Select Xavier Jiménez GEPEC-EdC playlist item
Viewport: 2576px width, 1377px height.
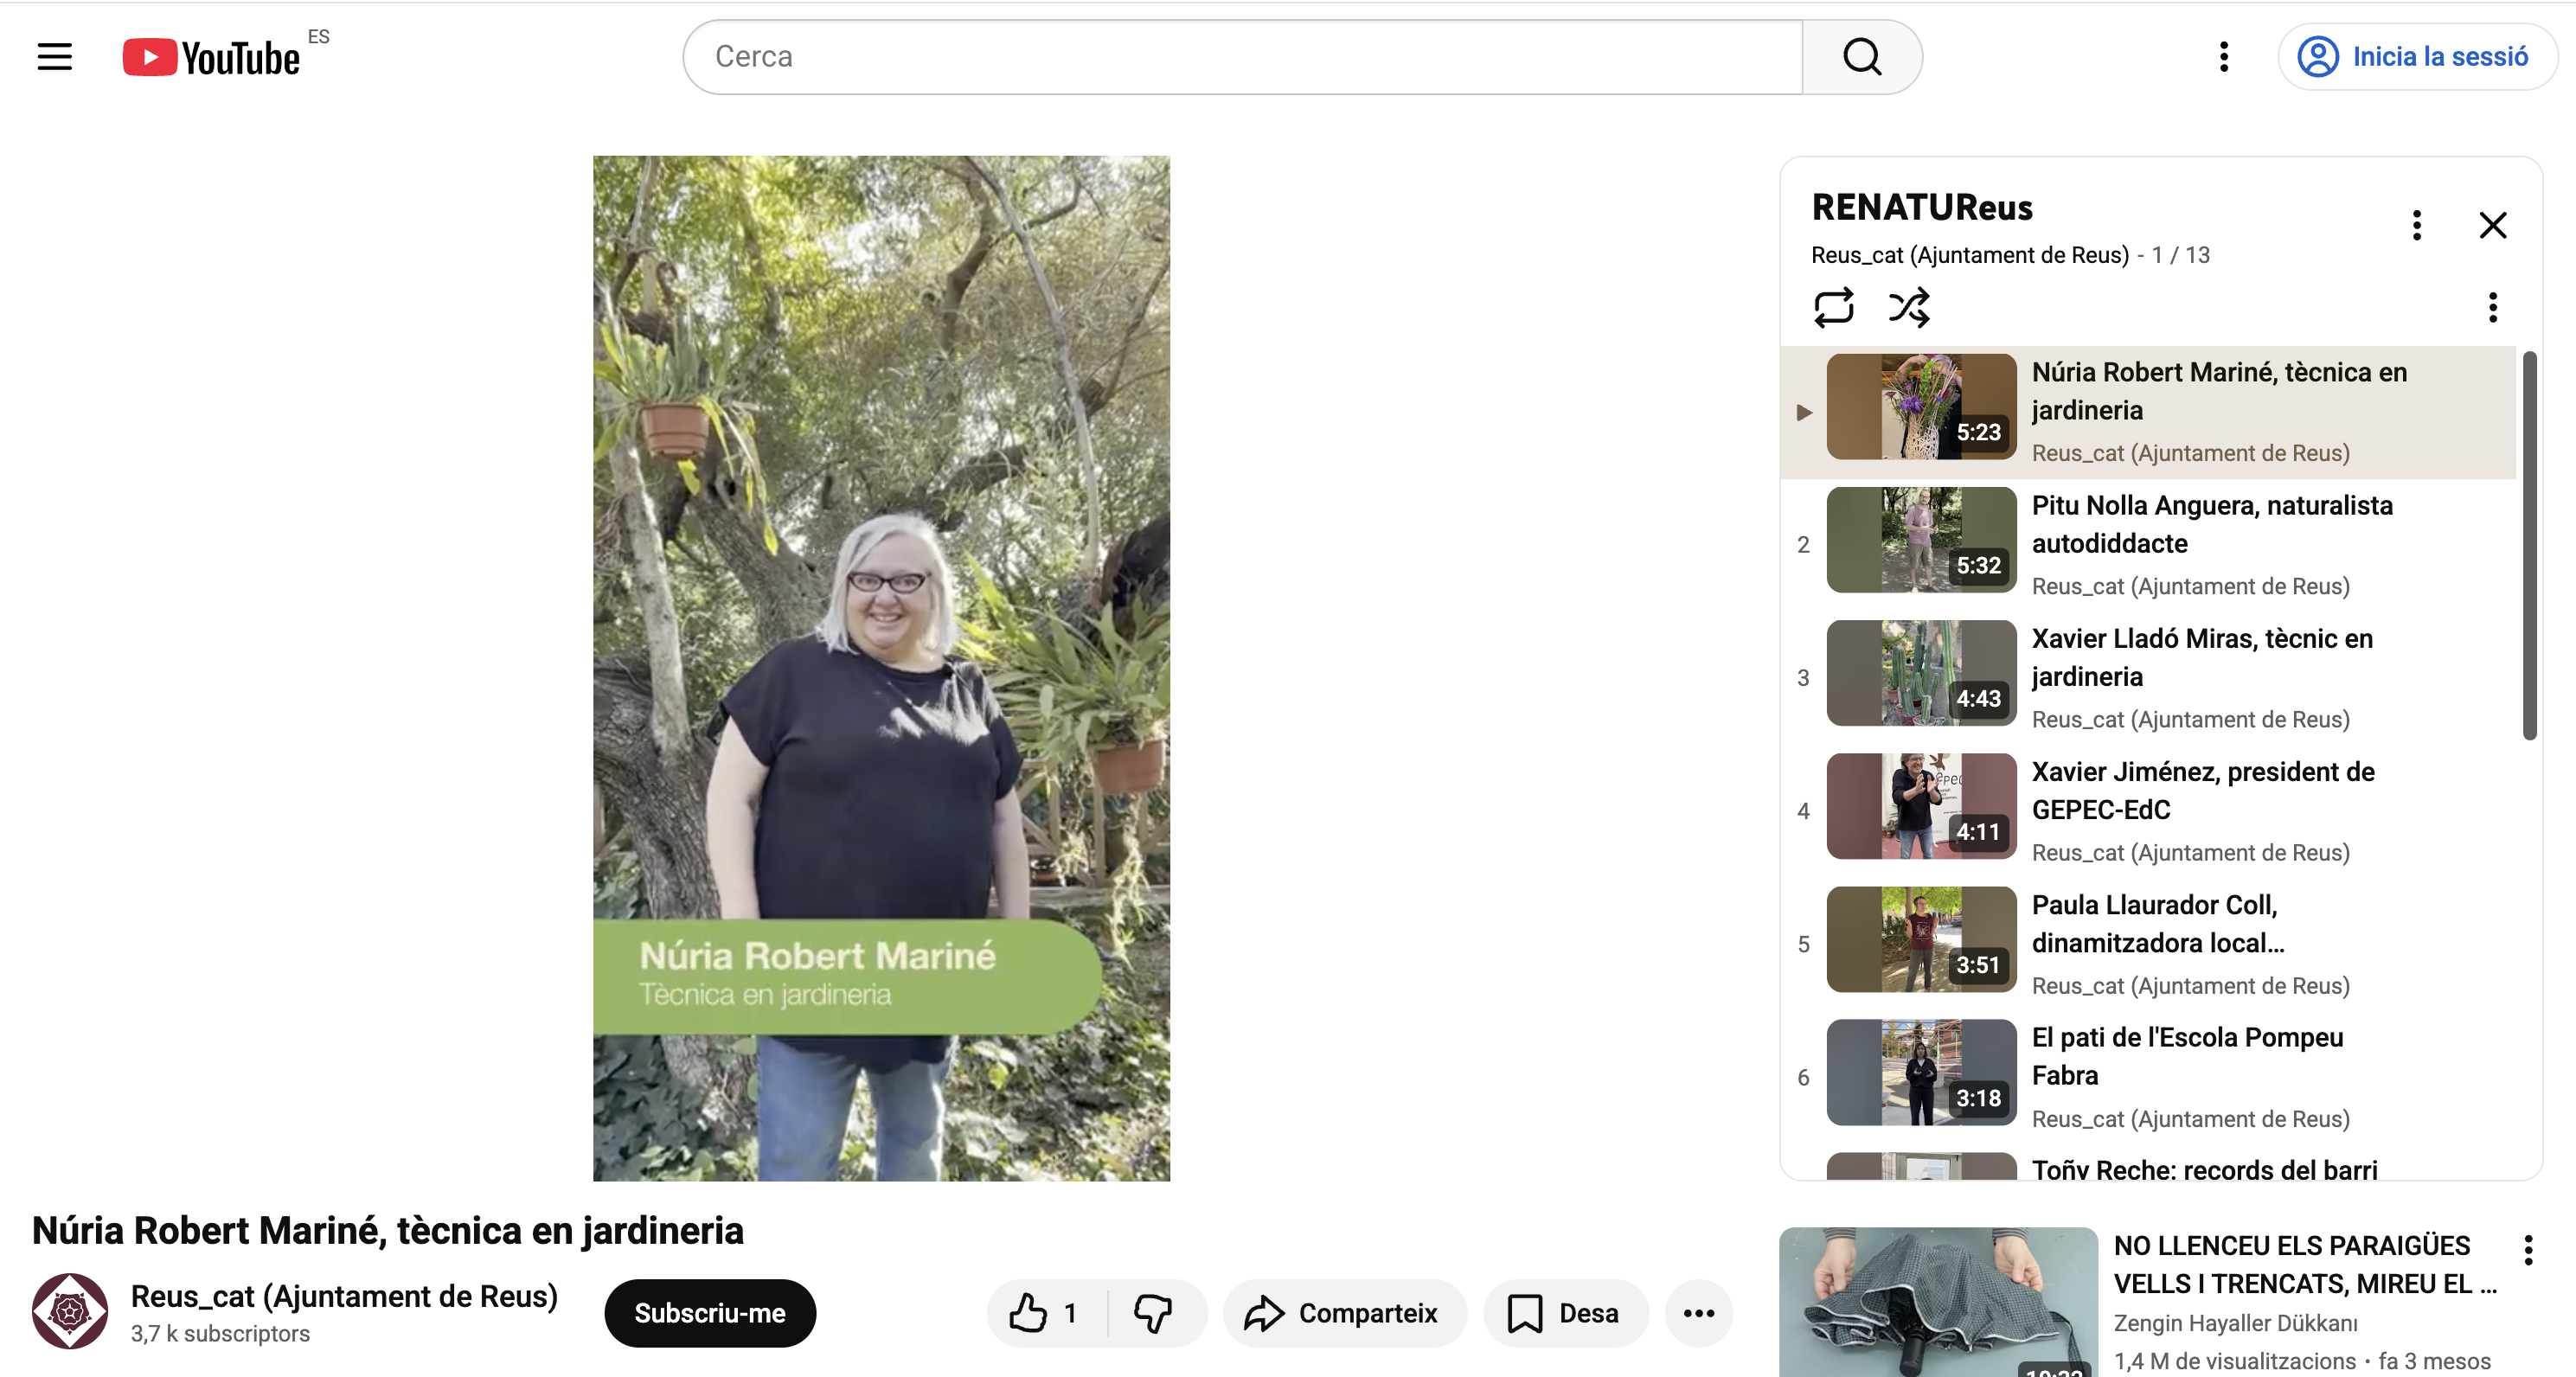coord(2202,790)
